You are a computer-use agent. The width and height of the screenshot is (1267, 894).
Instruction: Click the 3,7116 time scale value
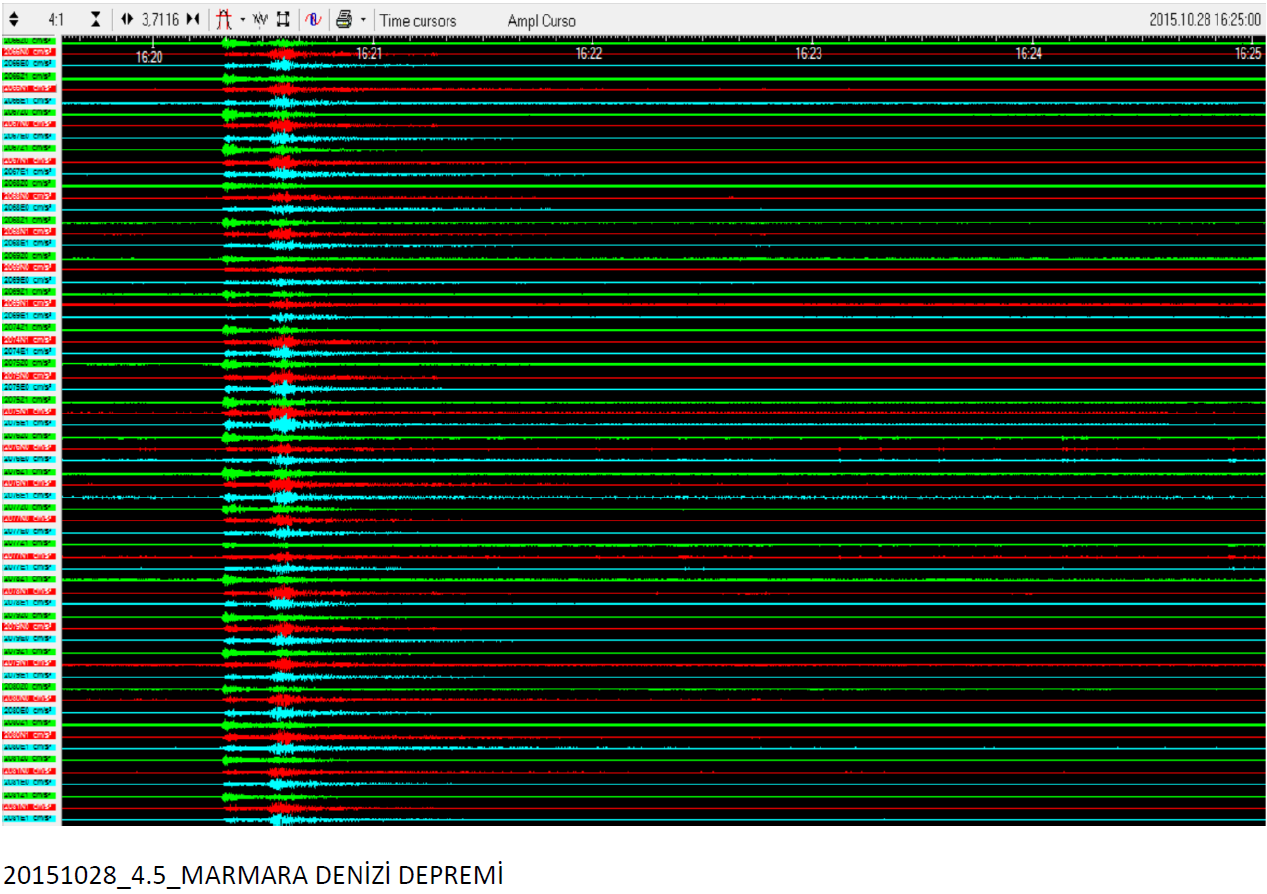pos(160,20)
